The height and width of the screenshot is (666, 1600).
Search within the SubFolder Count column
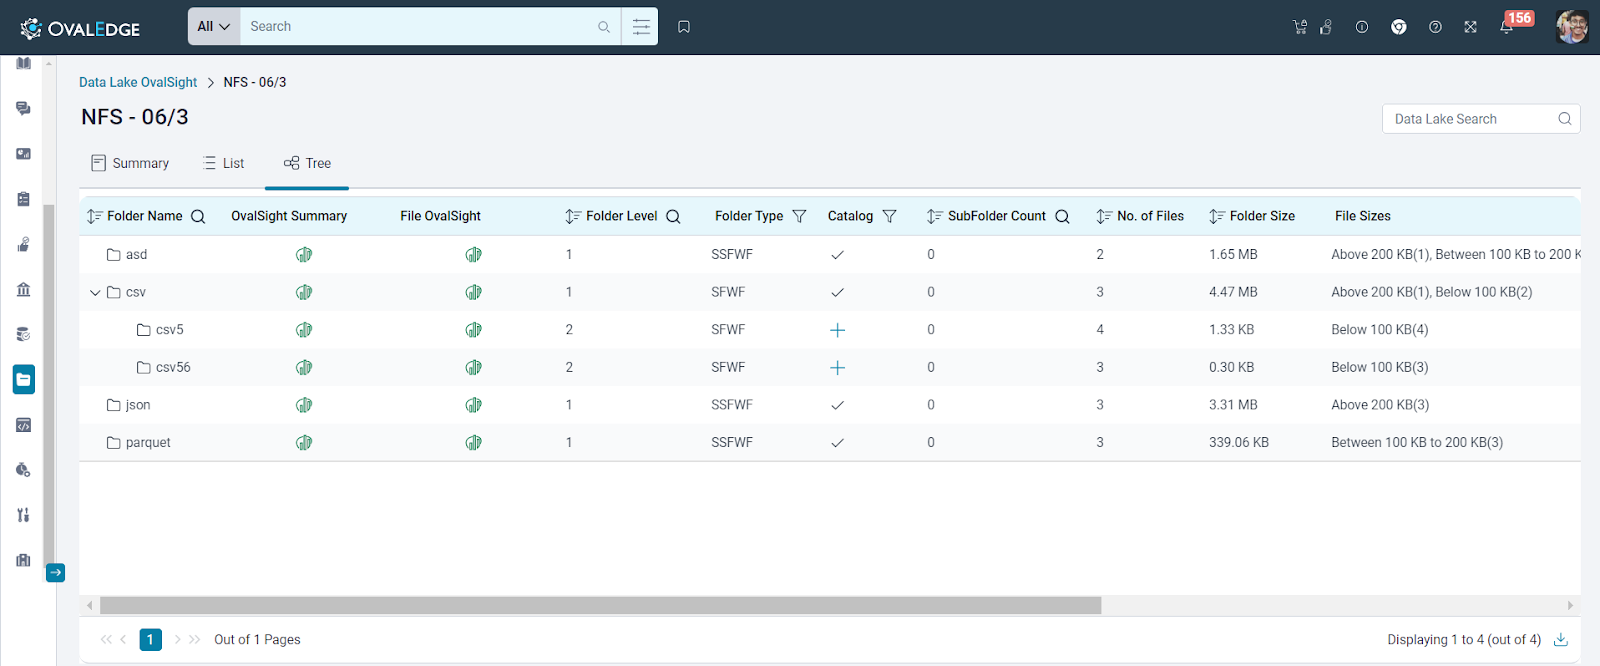click(x=1062, y=216)
